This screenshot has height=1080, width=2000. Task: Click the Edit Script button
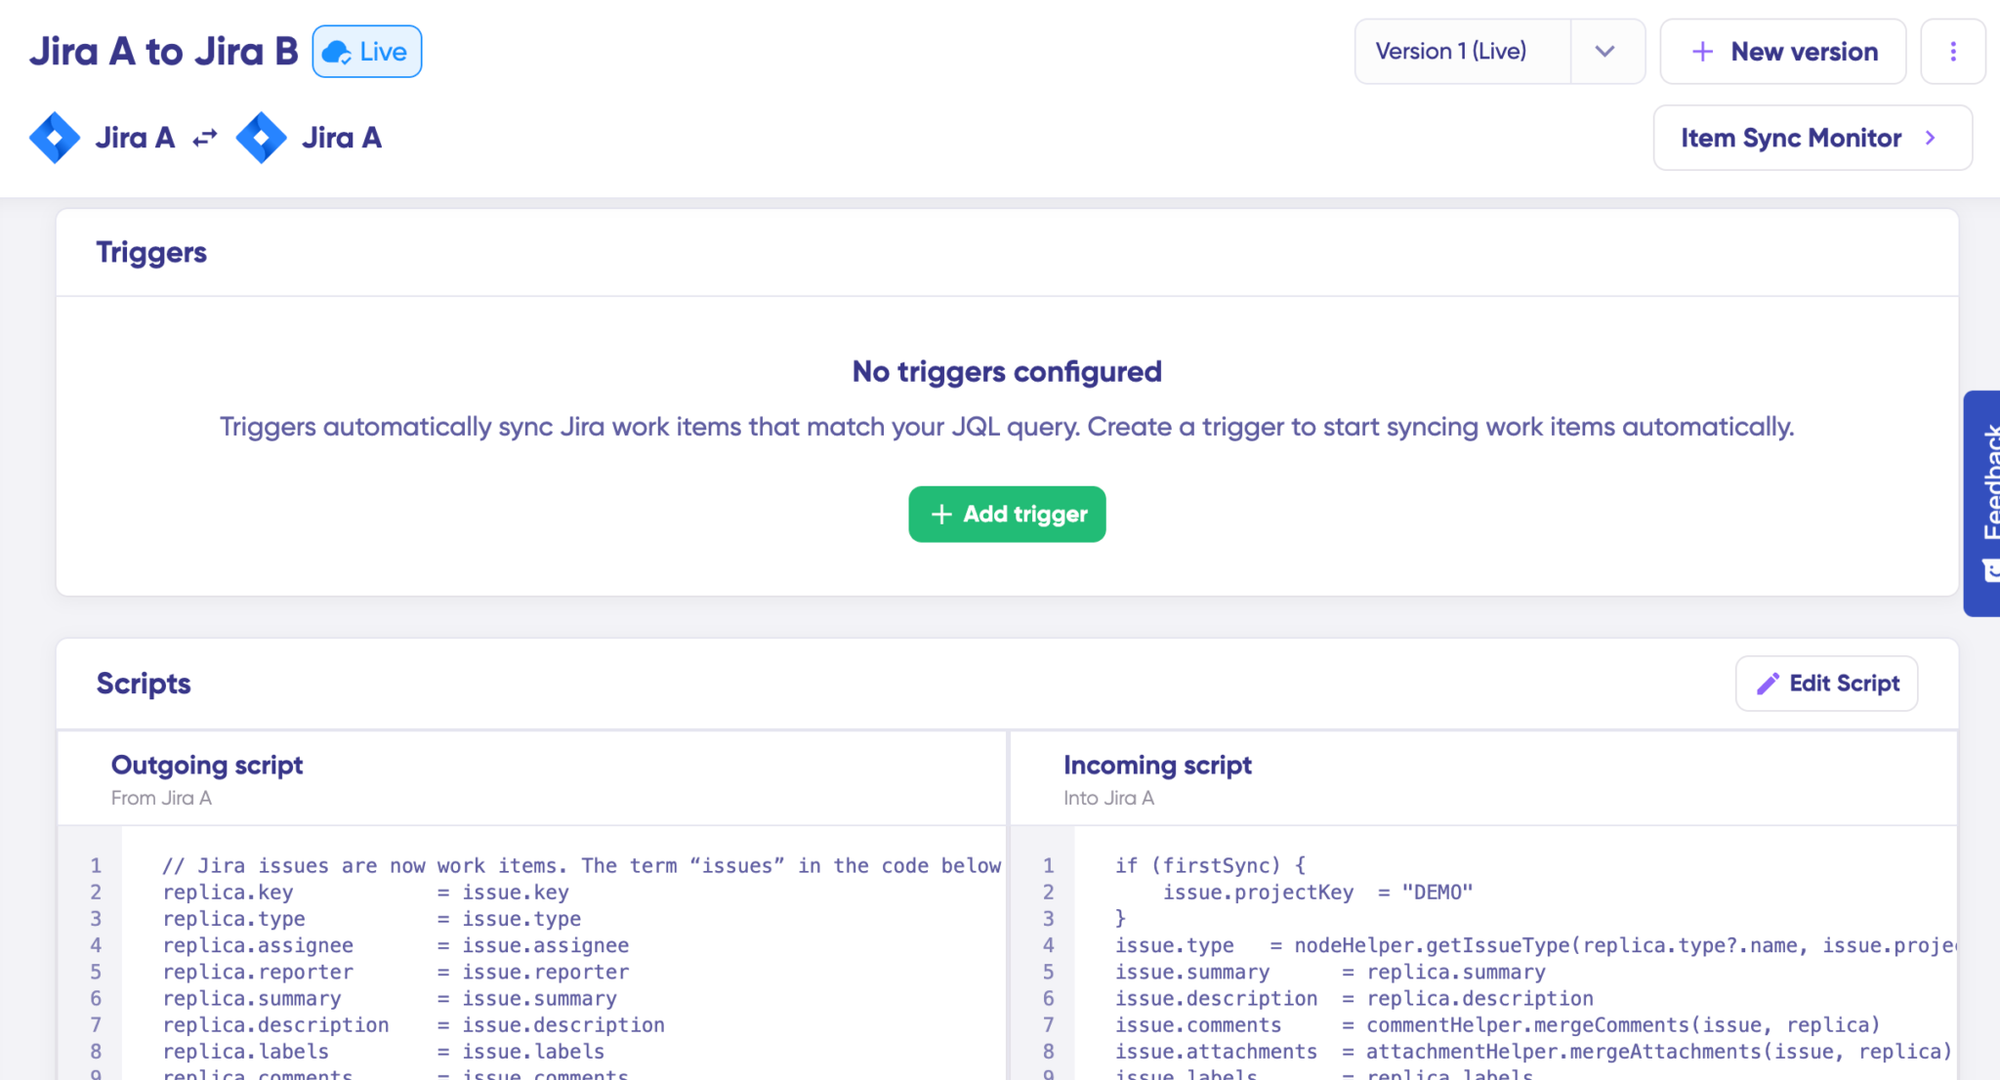pyautogui.click(x=1826, y=684)
